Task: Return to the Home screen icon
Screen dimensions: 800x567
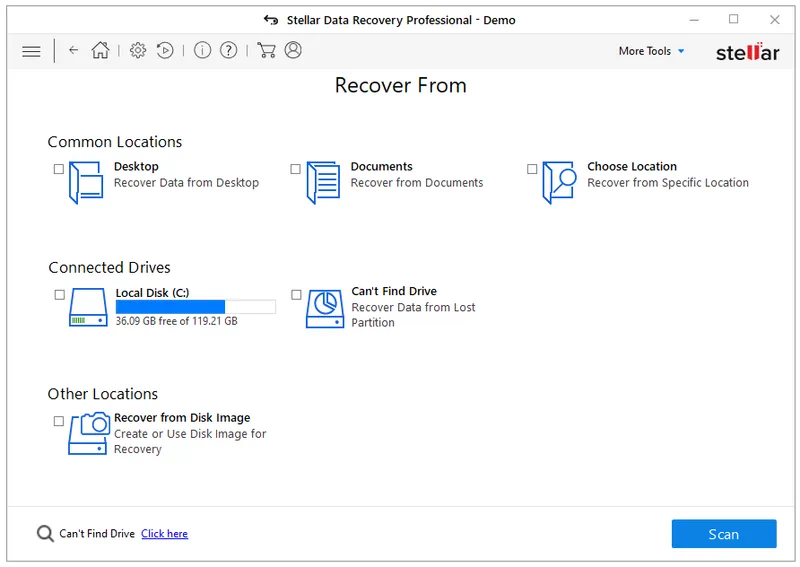Action: point(101,50)
